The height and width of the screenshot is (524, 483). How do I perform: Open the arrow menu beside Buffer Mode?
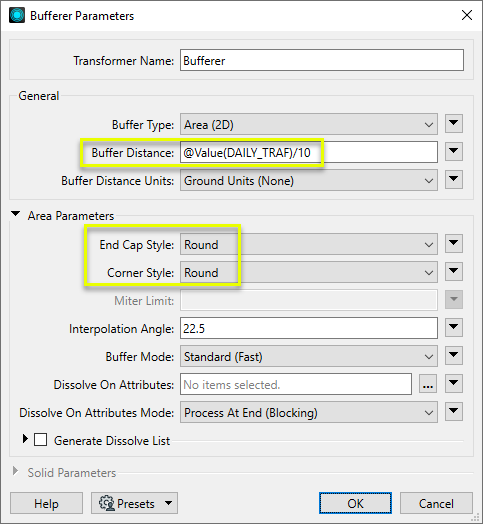[x=454, y=356]
